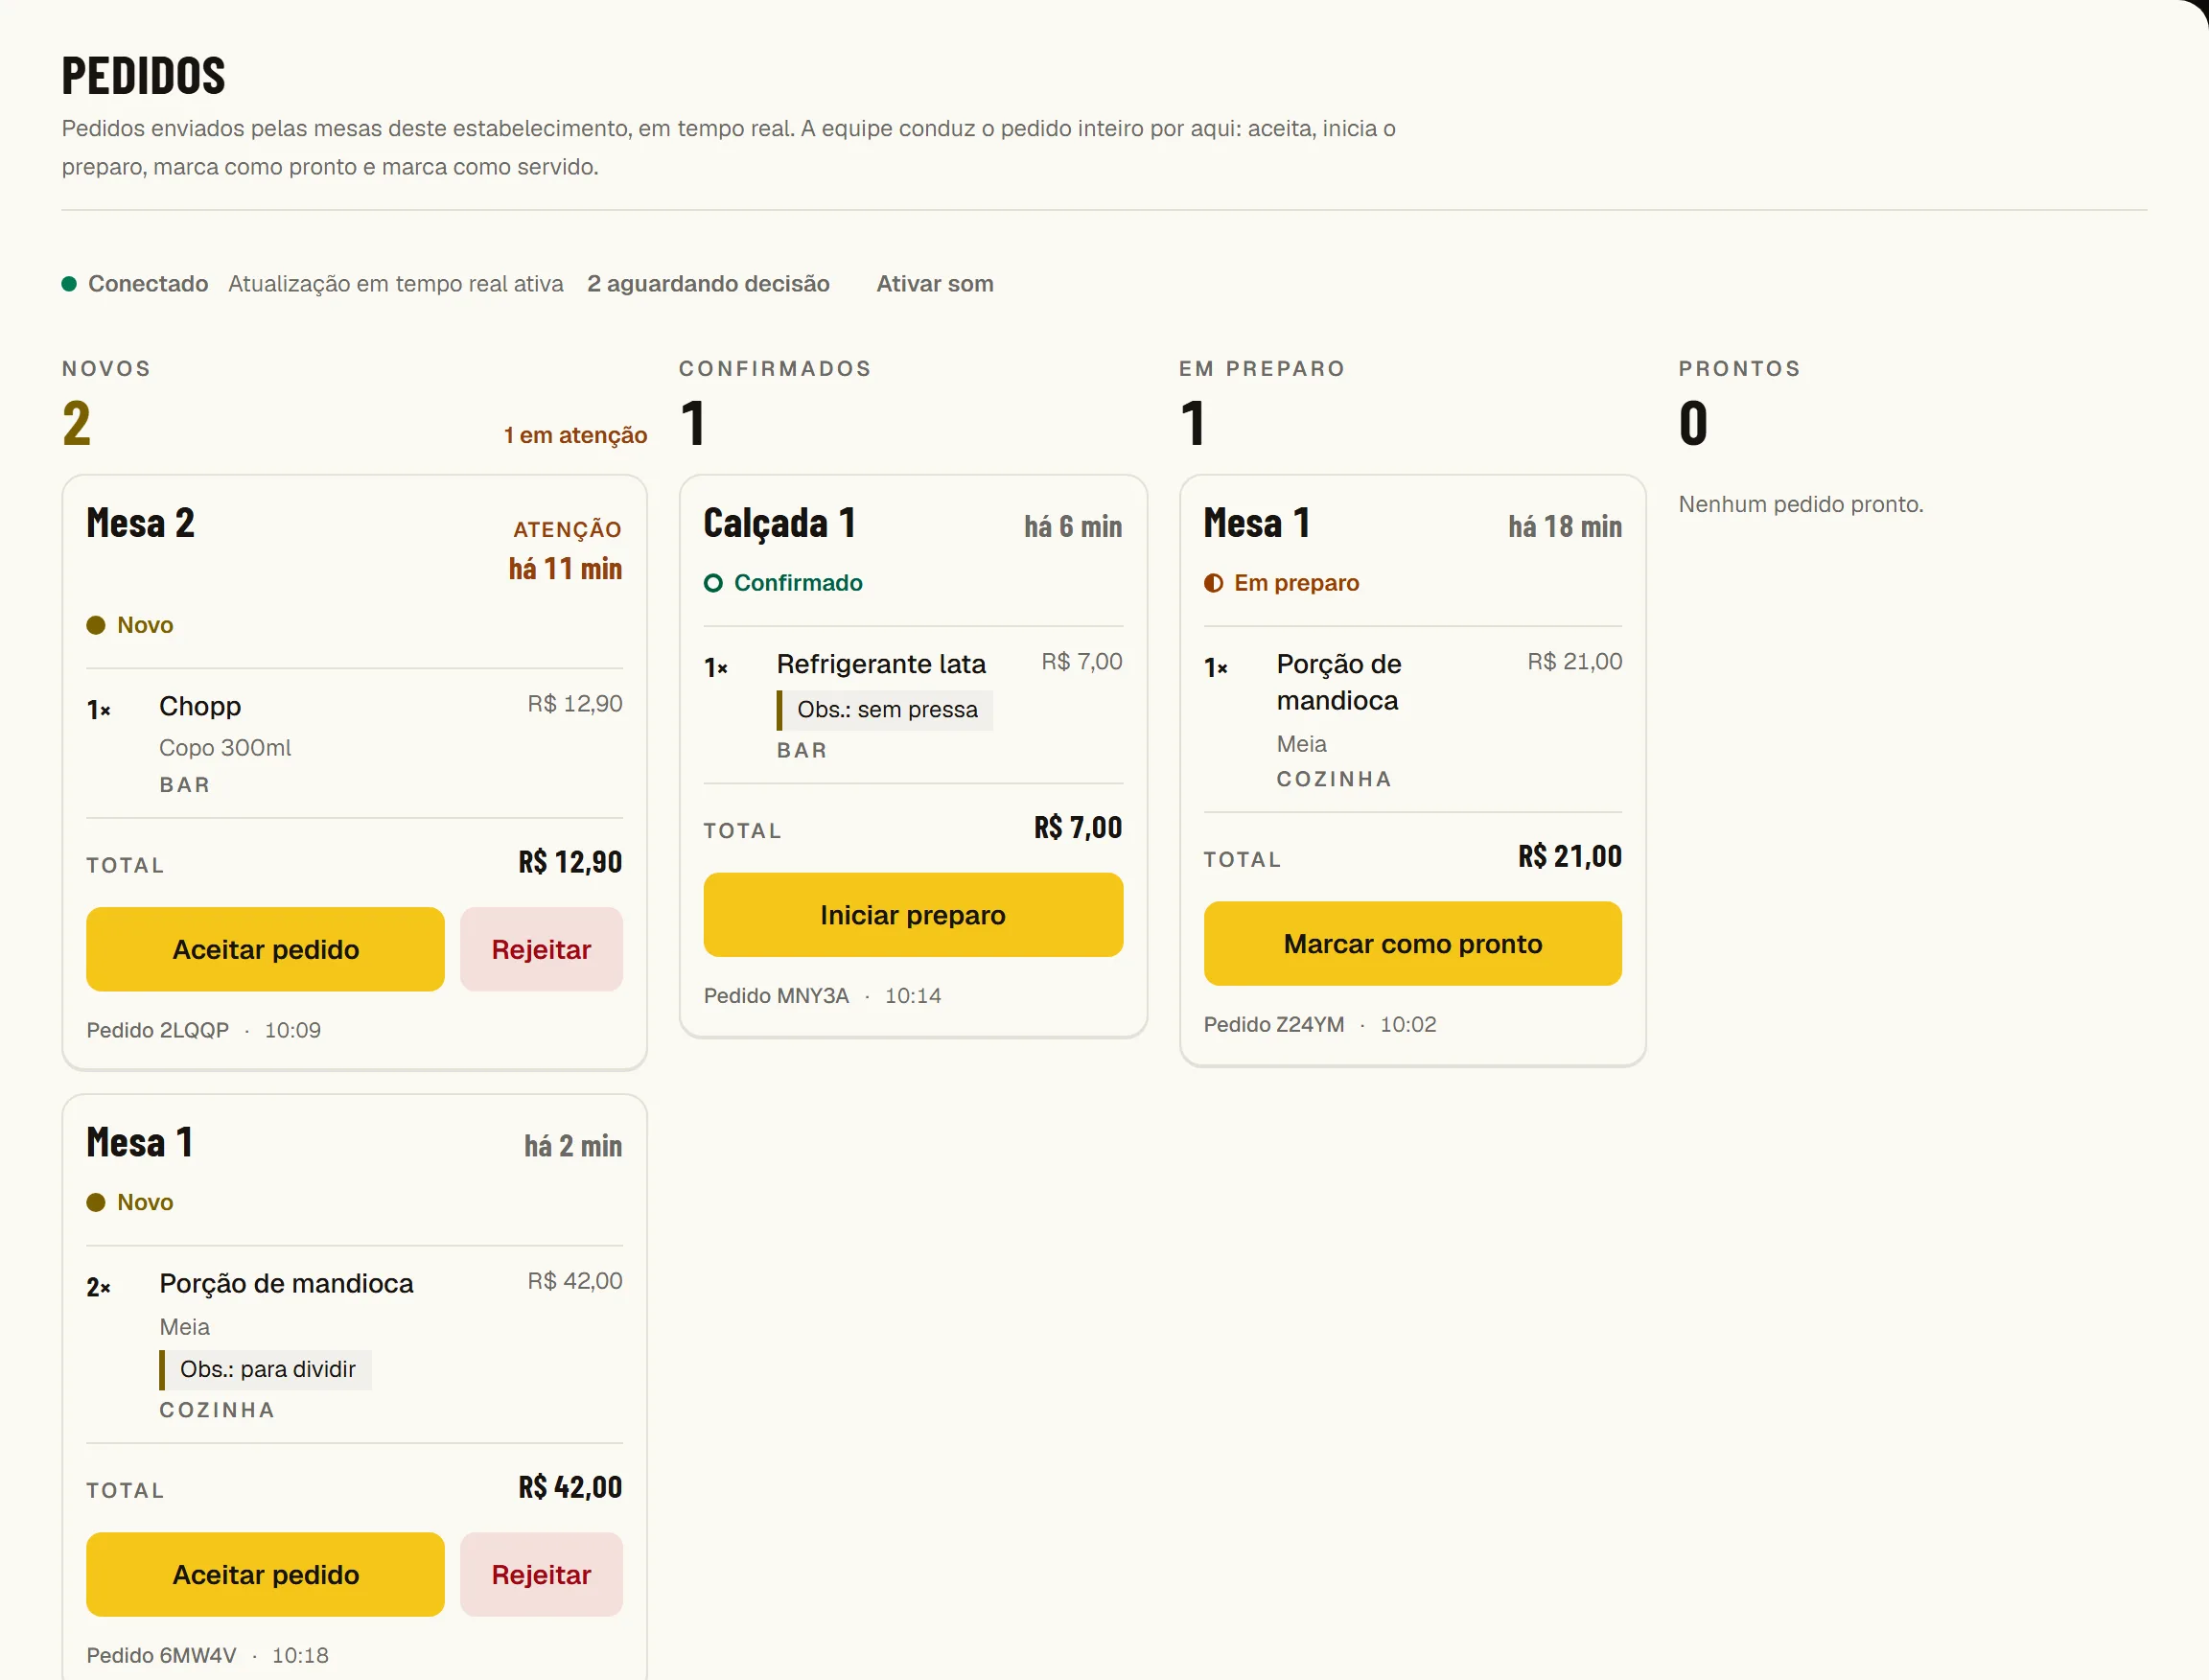The width and height of the screenshot is (2209, 1680).
Task: Click the 'há 2 min' timestamp
Action: (x=573, y=1146)
